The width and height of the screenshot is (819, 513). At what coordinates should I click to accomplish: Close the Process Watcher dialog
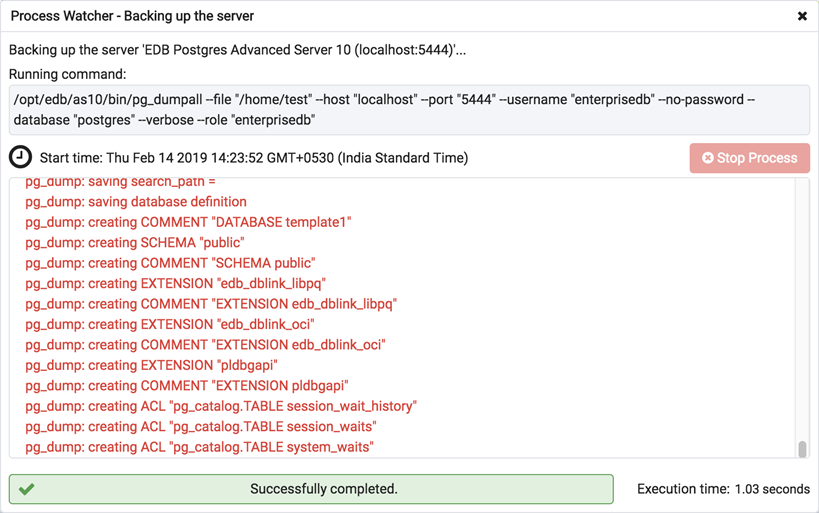[x=802, y=17]
